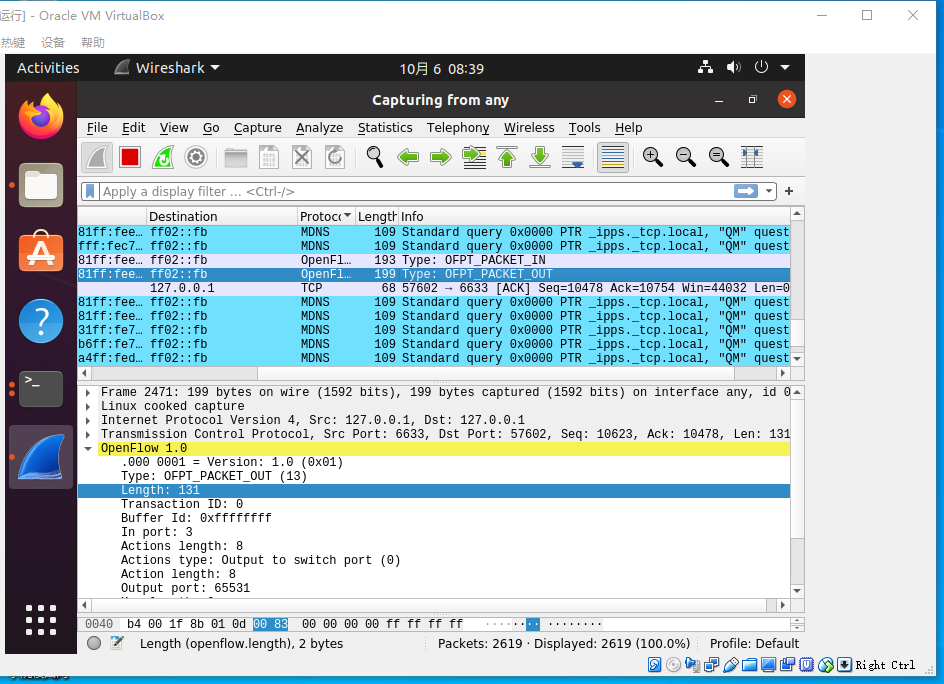Collapse the OpenFlow 1.0 section
Screen dimensions: 944x684
pos(88,449)
